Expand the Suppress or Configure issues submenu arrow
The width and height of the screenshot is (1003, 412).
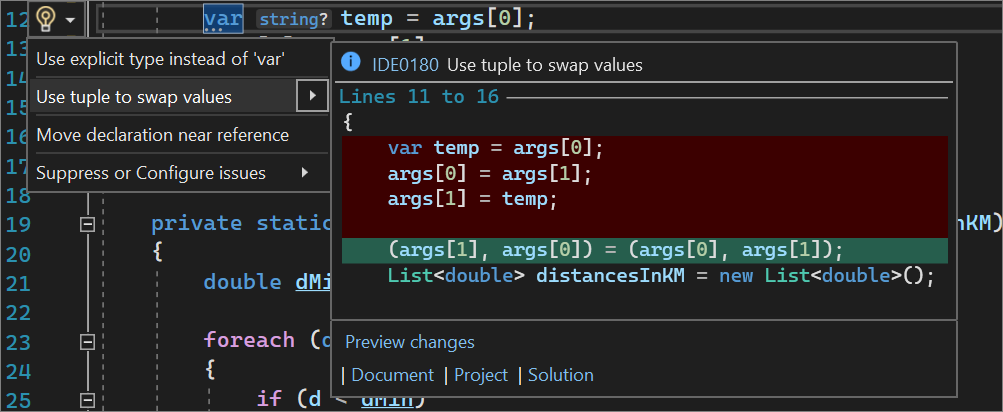point(305,172)
